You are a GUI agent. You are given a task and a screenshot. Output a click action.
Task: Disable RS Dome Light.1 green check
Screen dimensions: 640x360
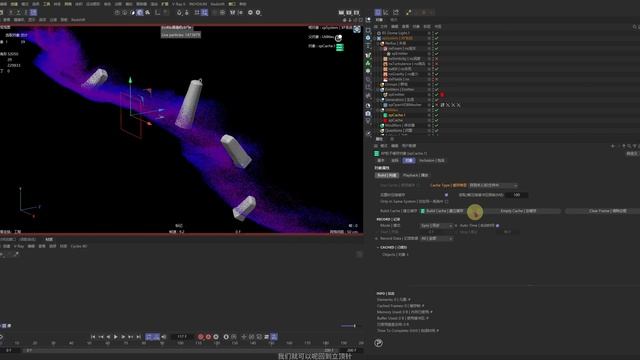click(x=436, y=33)
